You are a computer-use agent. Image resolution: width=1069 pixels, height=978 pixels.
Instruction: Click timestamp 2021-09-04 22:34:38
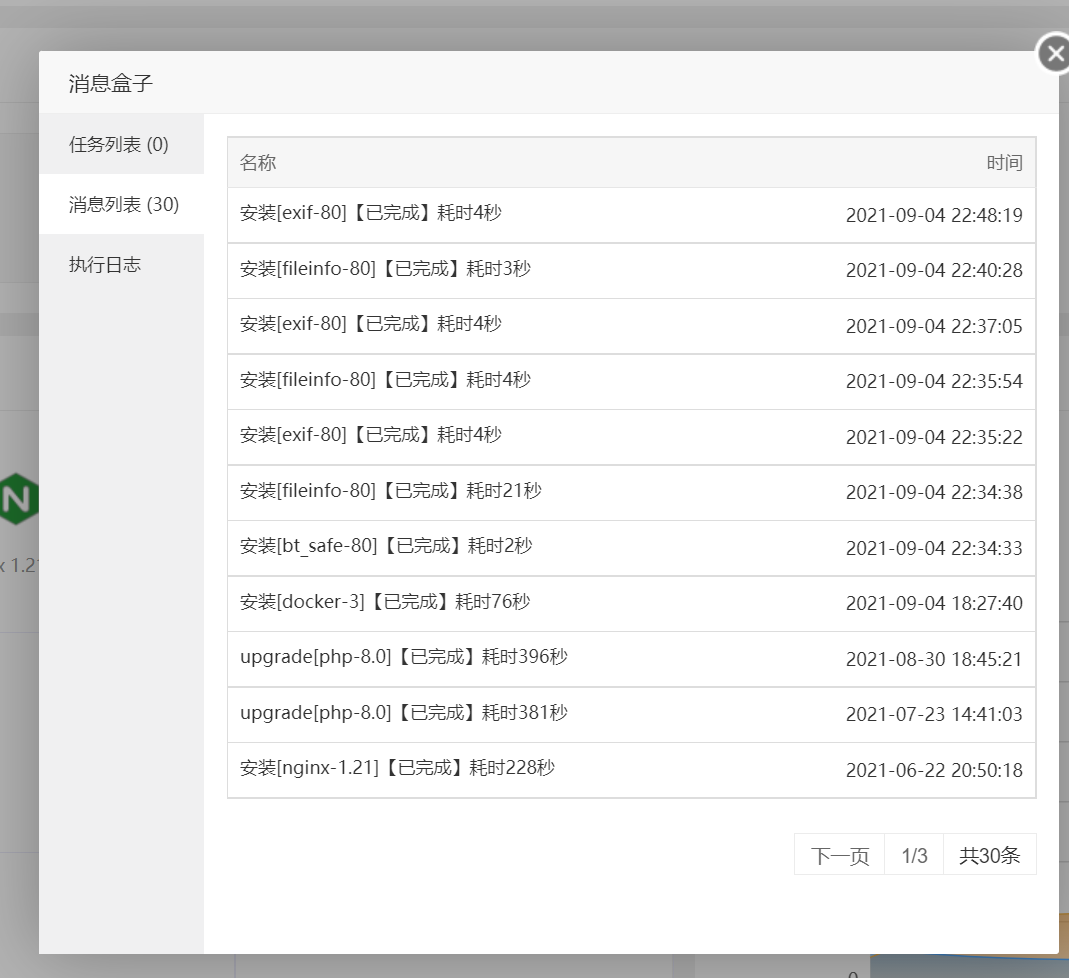(934, 493)
